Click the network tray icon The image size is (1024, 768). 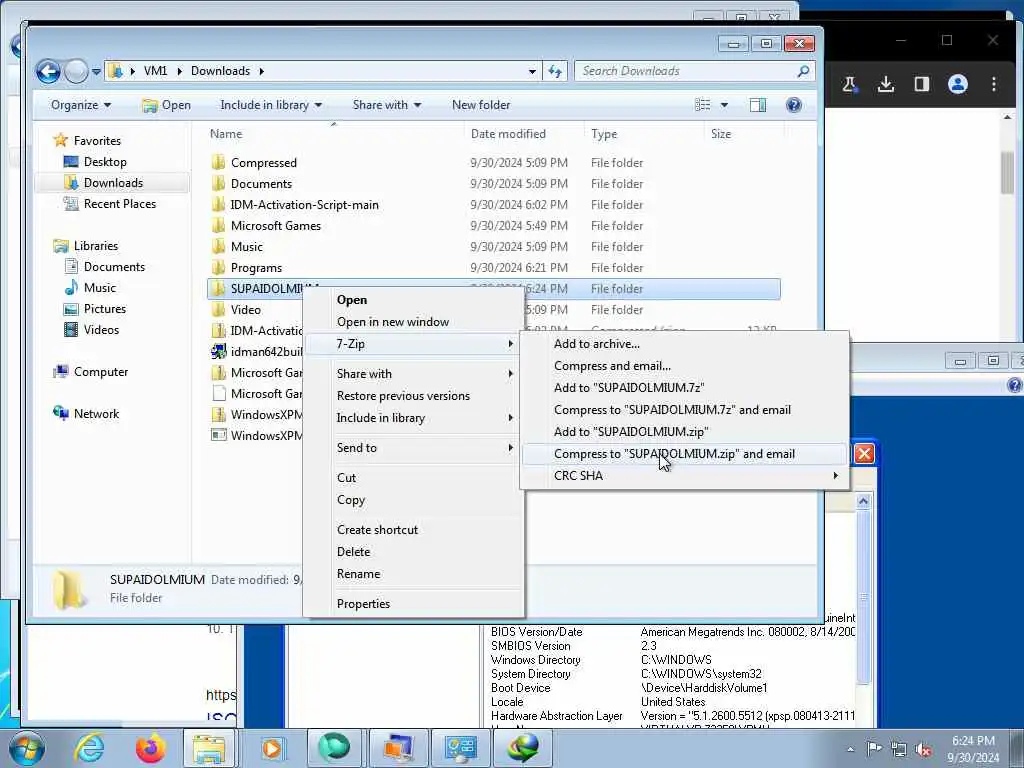click(899, 749)
